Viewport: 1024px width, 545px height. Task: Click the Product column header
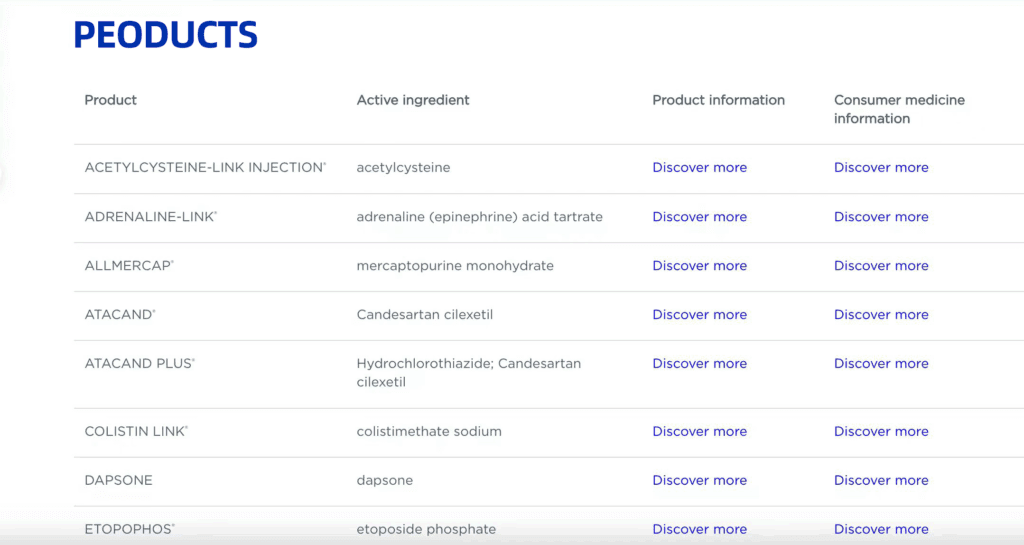click(111, 100)
